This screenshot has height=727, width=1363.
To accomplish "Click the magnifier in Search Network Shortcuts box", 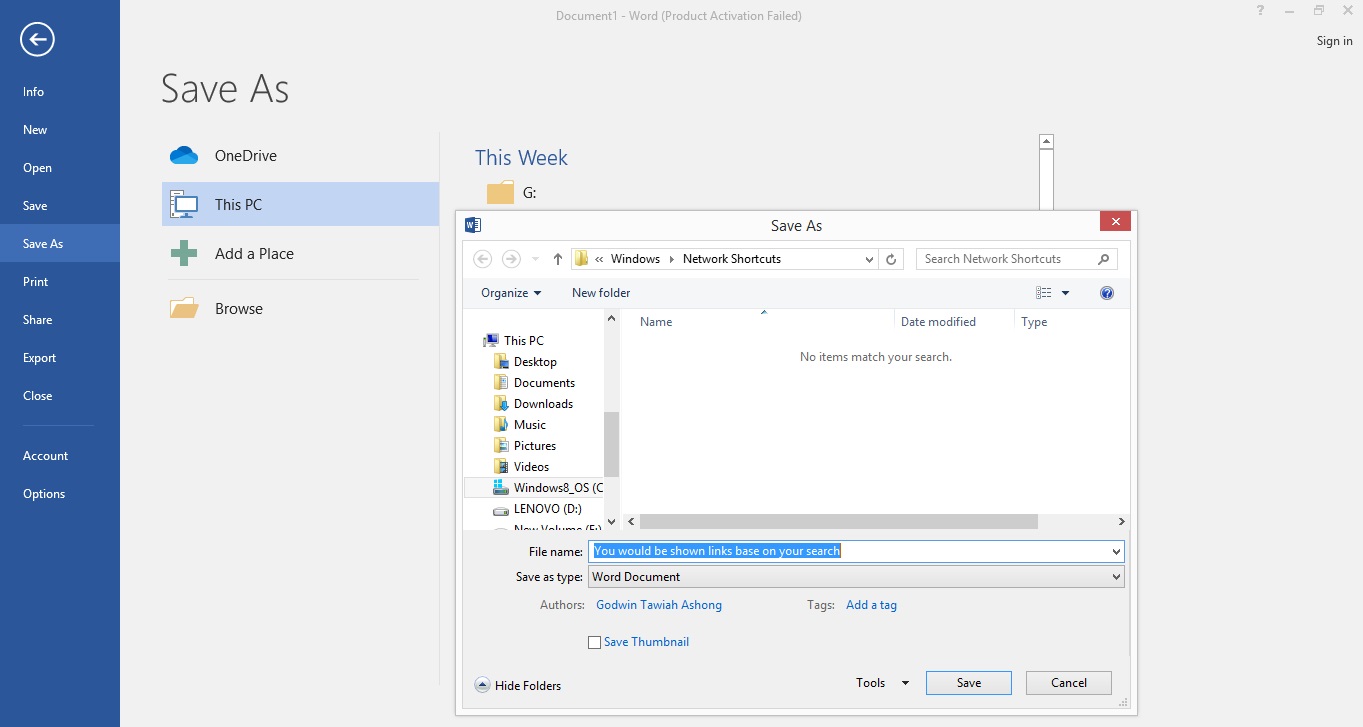I will click(1104, 259).
